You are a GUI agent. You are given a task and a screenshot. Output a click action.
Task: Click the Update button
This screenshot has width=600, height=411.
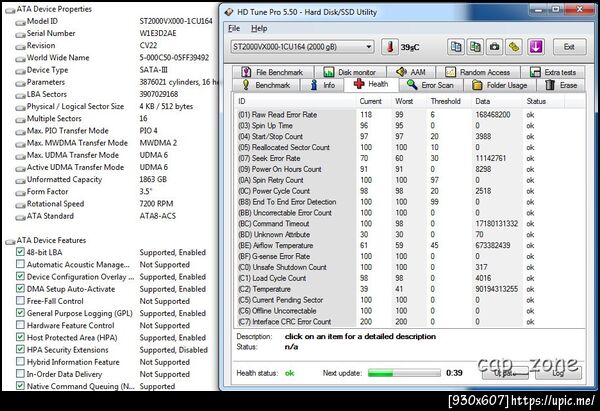(x=505, y=373)
